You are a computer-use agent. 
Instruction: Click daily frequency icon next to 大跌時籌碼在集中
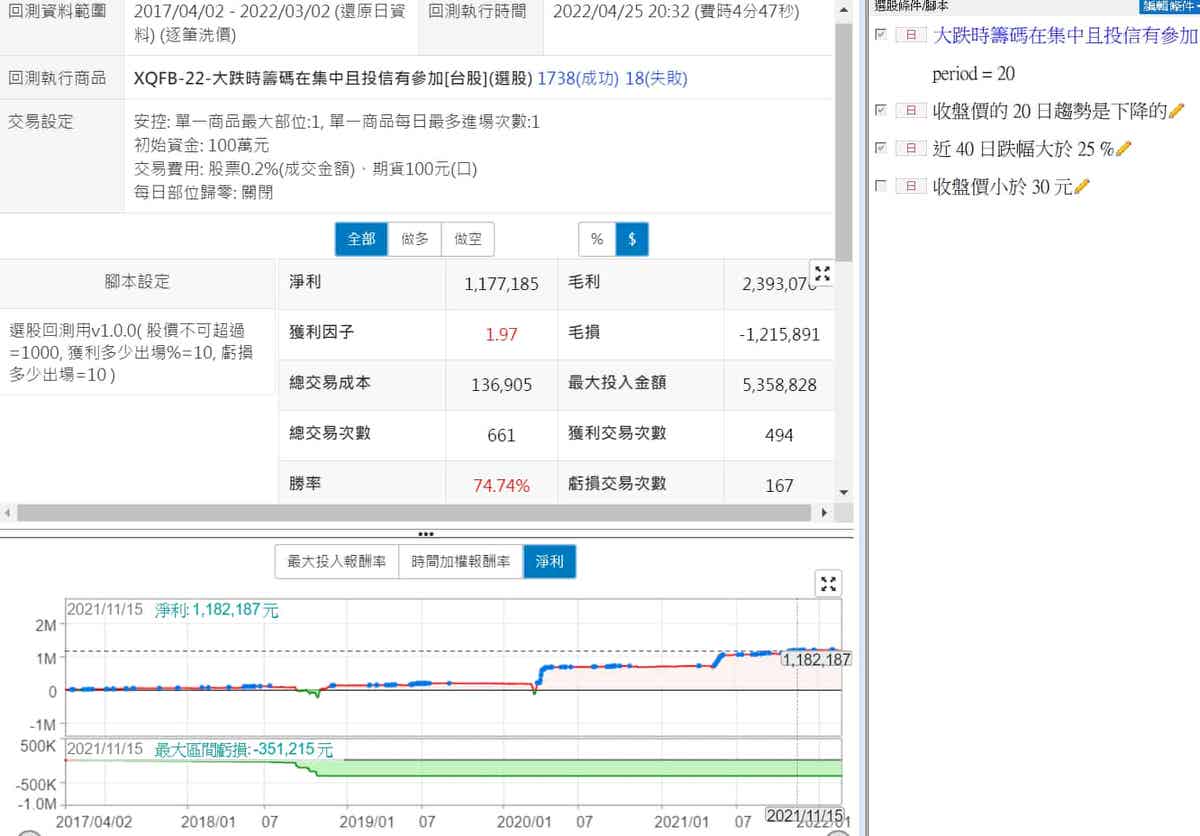(910, 36)
